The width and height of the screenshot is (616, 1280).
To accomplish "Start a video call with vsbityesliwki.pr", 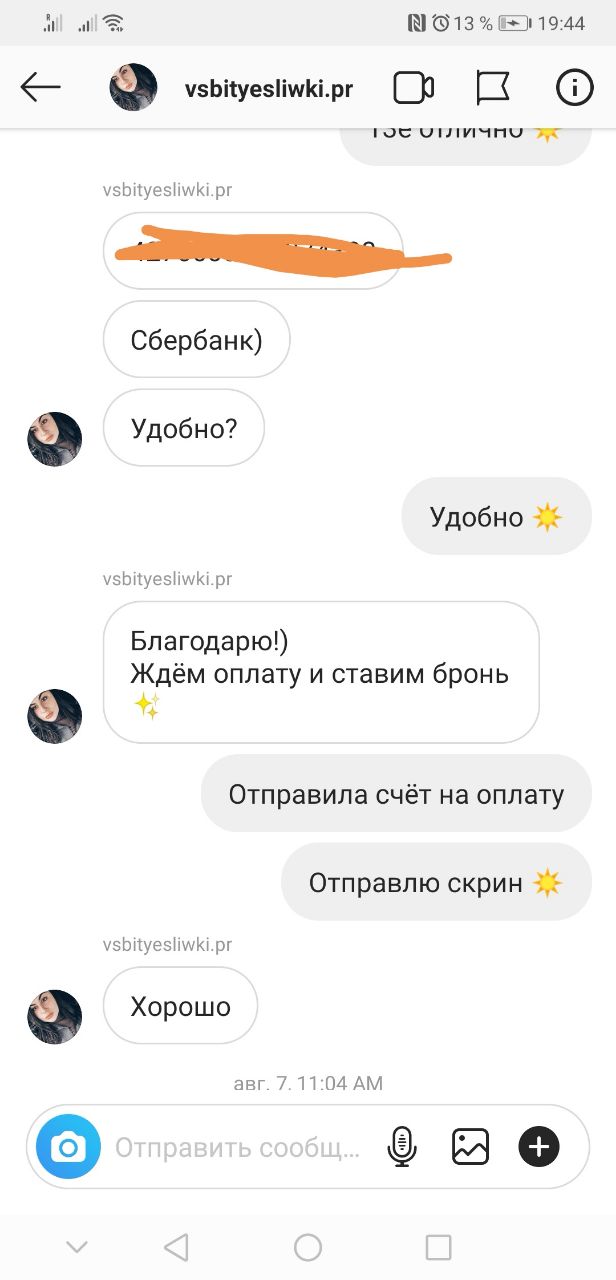I will (413, 88).
